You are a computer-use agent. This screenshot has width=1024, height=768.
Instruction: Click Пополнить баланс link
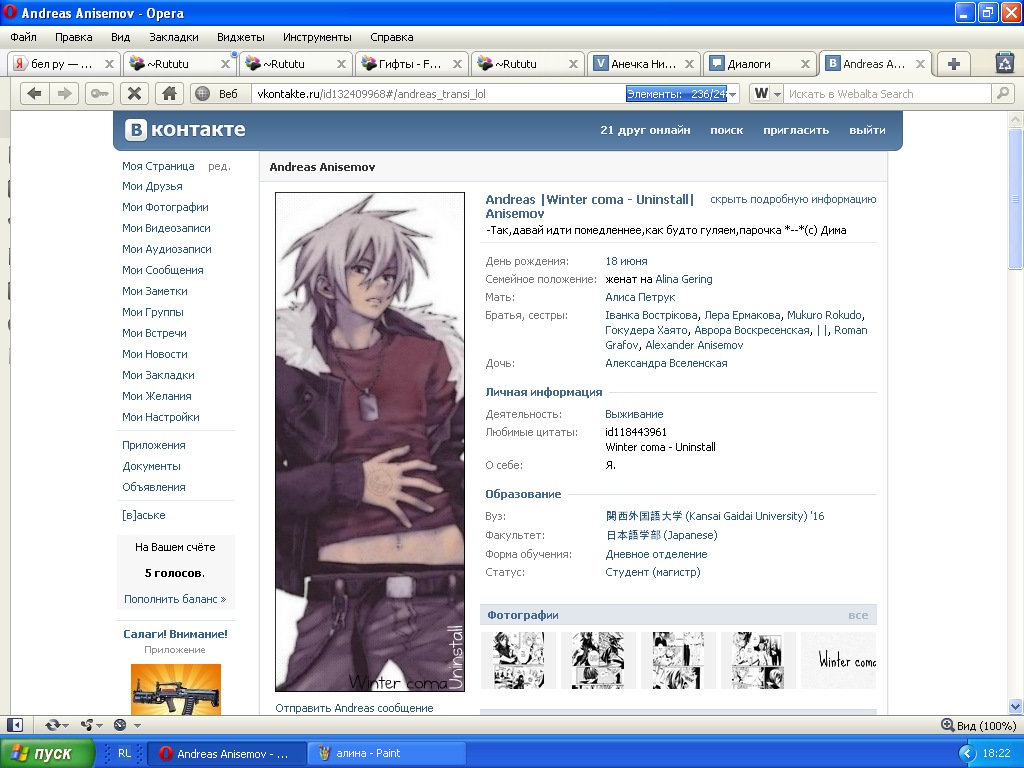coord(175,599)
